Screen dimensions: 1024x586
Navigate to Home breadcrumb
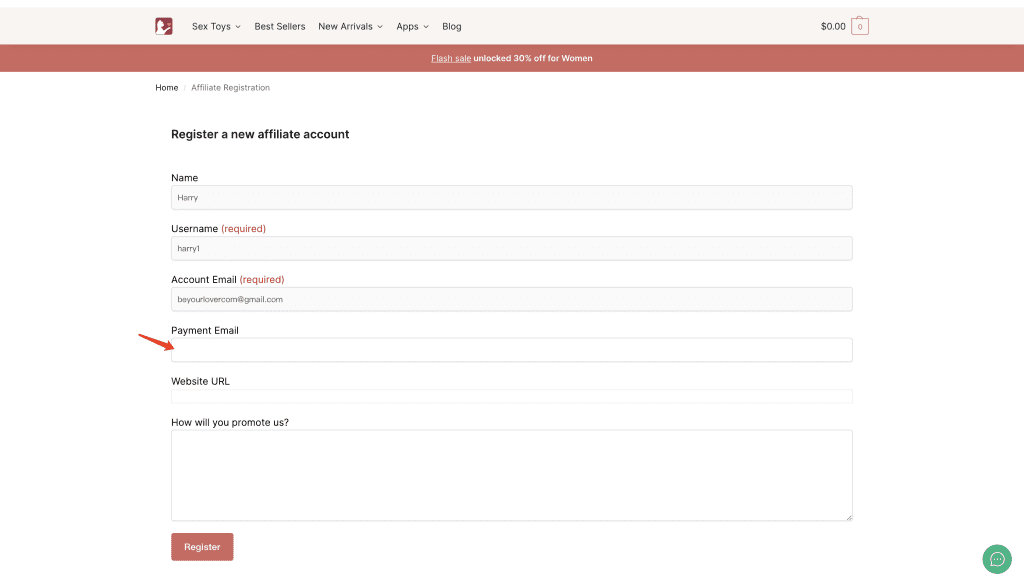[166, 88]
